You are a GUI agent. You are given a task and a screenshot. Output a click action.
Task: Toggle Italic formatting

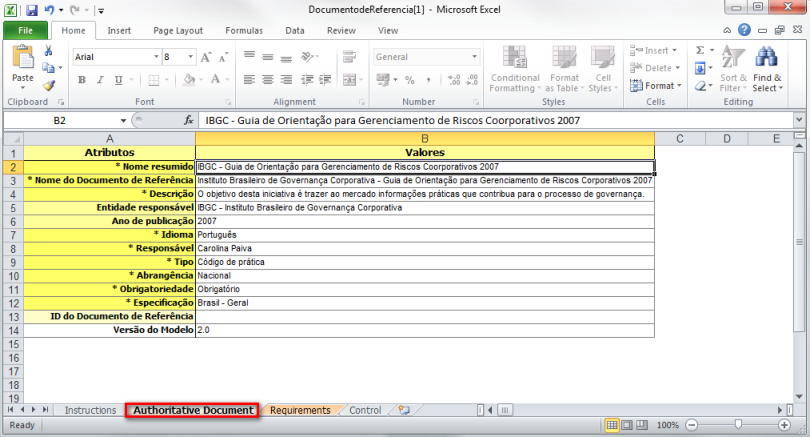[100, 80]
